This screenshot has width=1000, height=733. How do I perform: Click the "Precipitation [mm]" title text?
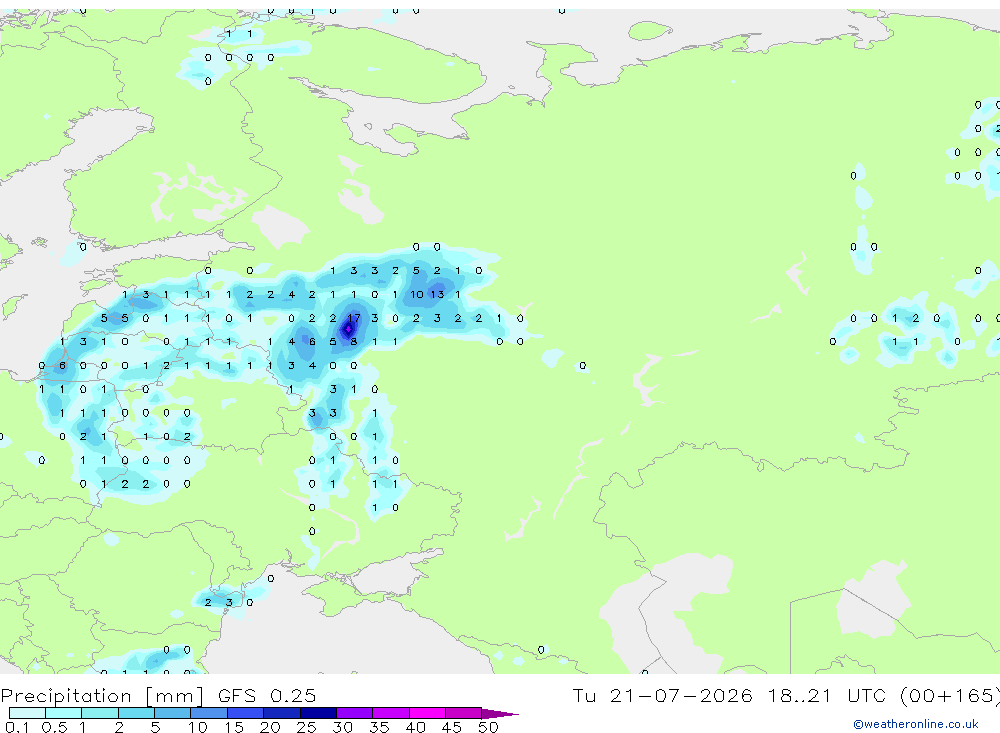(102, 695)
